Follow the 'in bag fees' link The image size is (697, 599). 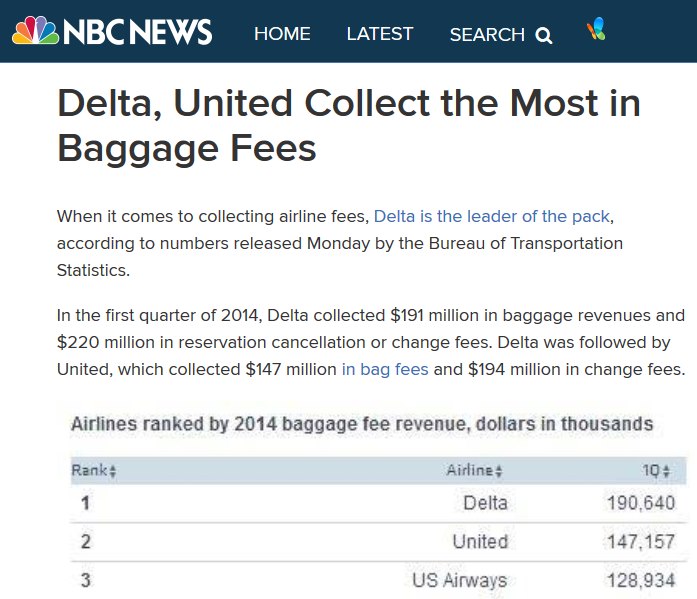(385, 369)
